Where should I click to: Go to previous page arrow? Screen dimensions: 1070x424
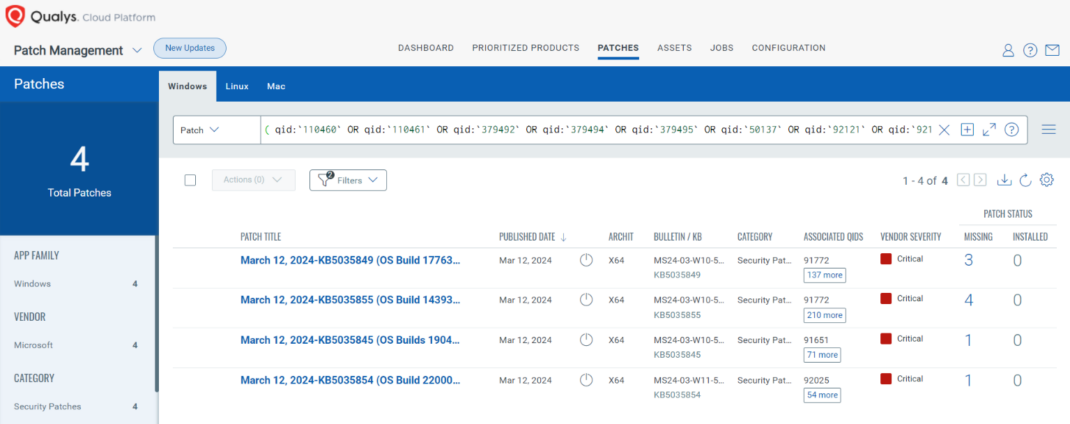tap(963, 180)
